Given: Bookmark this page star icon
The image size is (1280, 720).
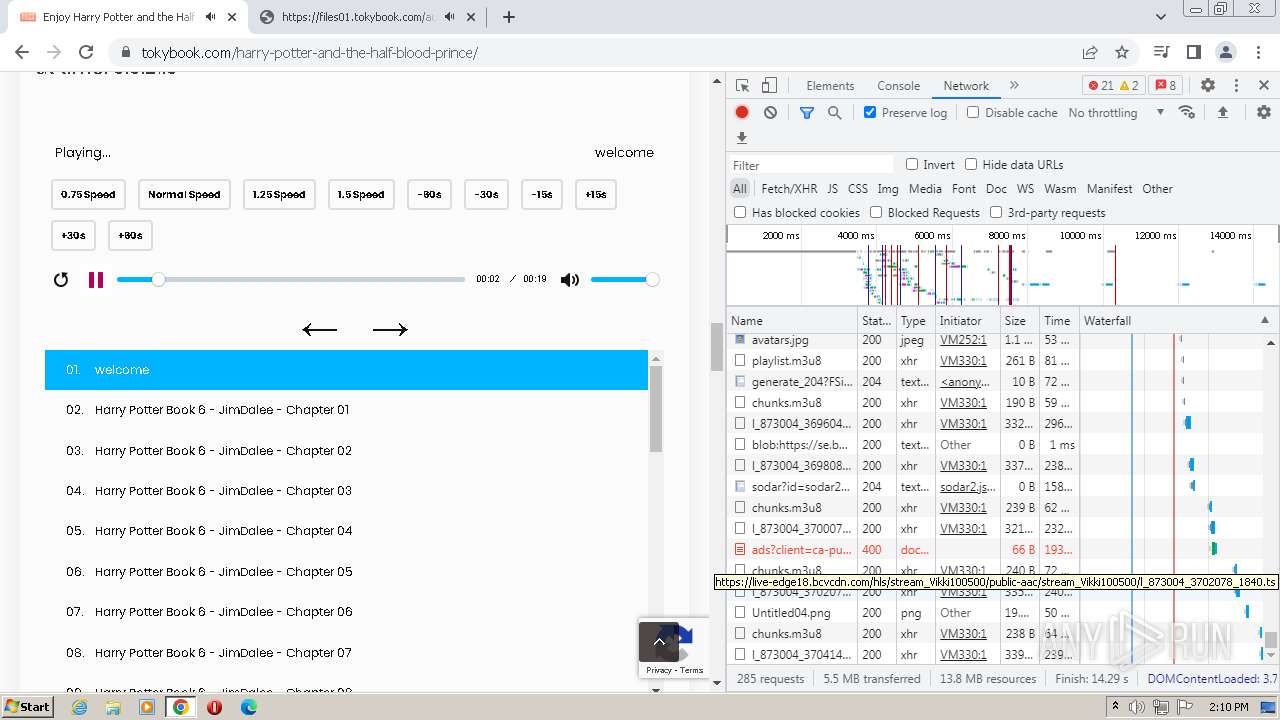Looking at the screenshot, I should coord(1122,52).
